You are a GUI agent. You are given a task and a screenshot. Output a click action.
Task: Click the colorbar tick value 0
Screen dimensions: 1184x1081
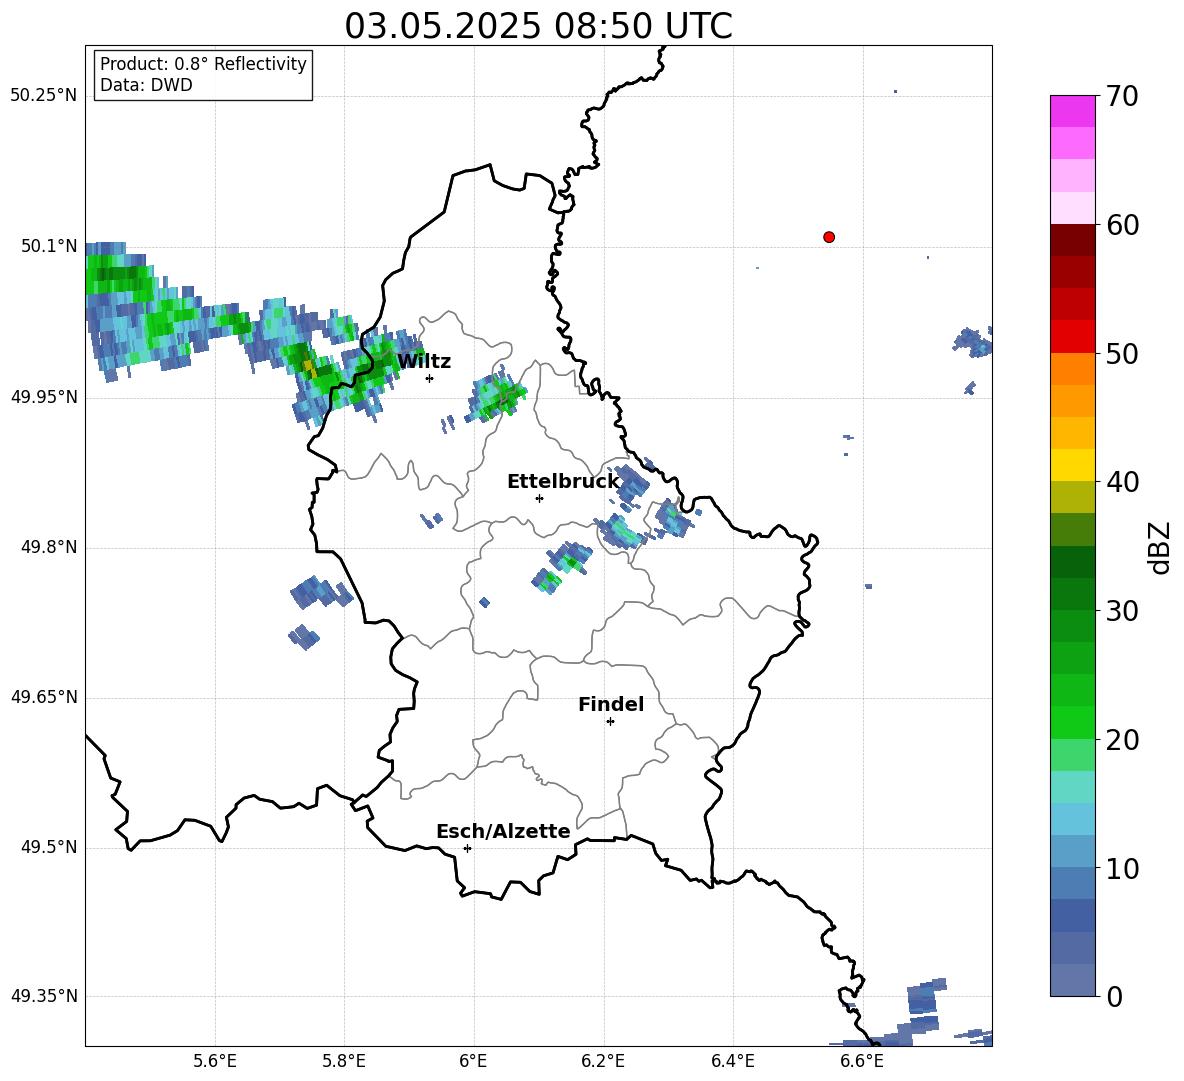point(1114,997)
